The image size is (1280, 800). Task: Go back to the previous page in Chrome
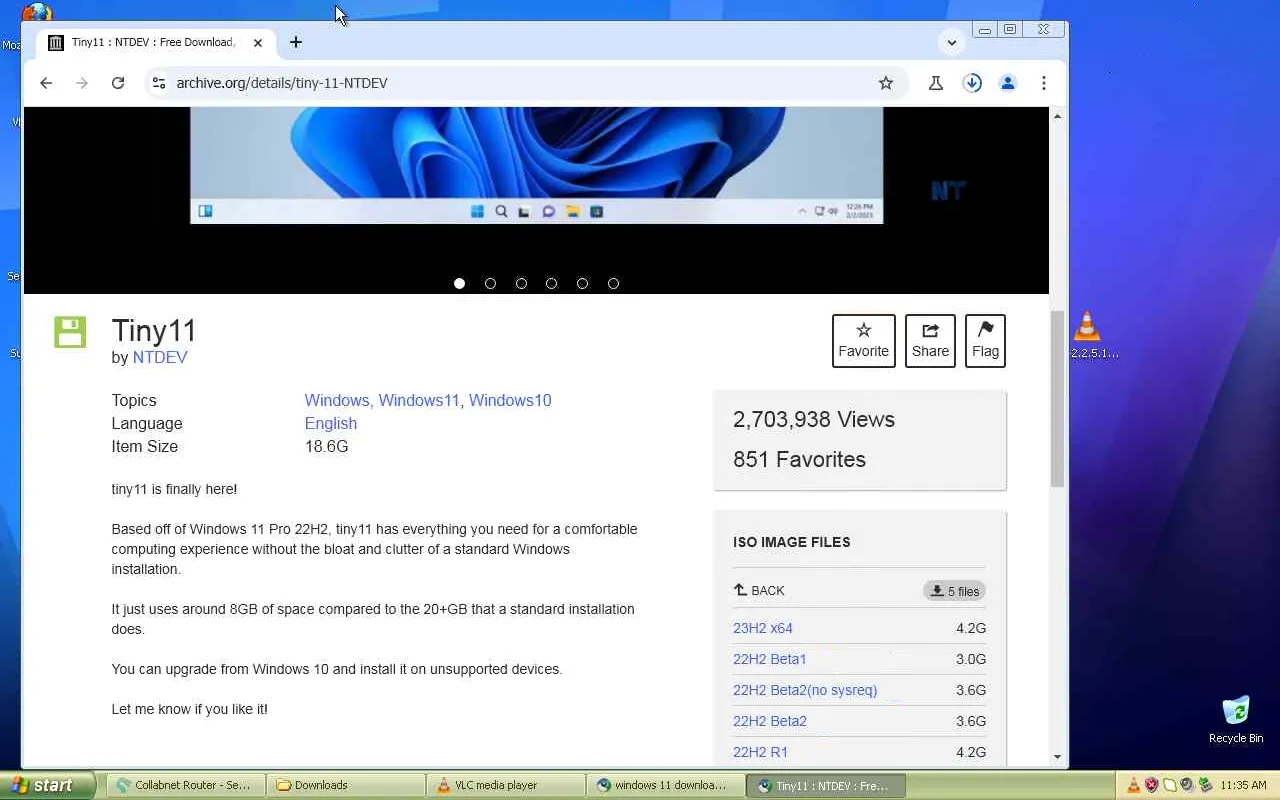coord(46,83)
